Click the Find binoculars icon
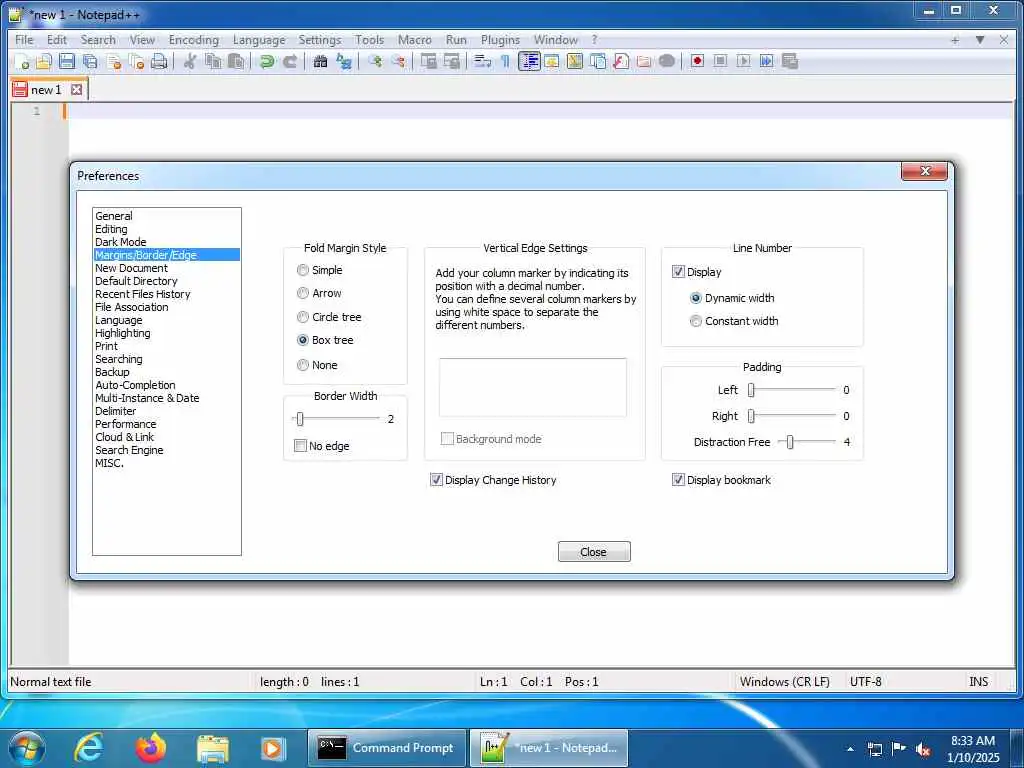The height and width of the screenshot is (768, 1024). coord(320,61)
